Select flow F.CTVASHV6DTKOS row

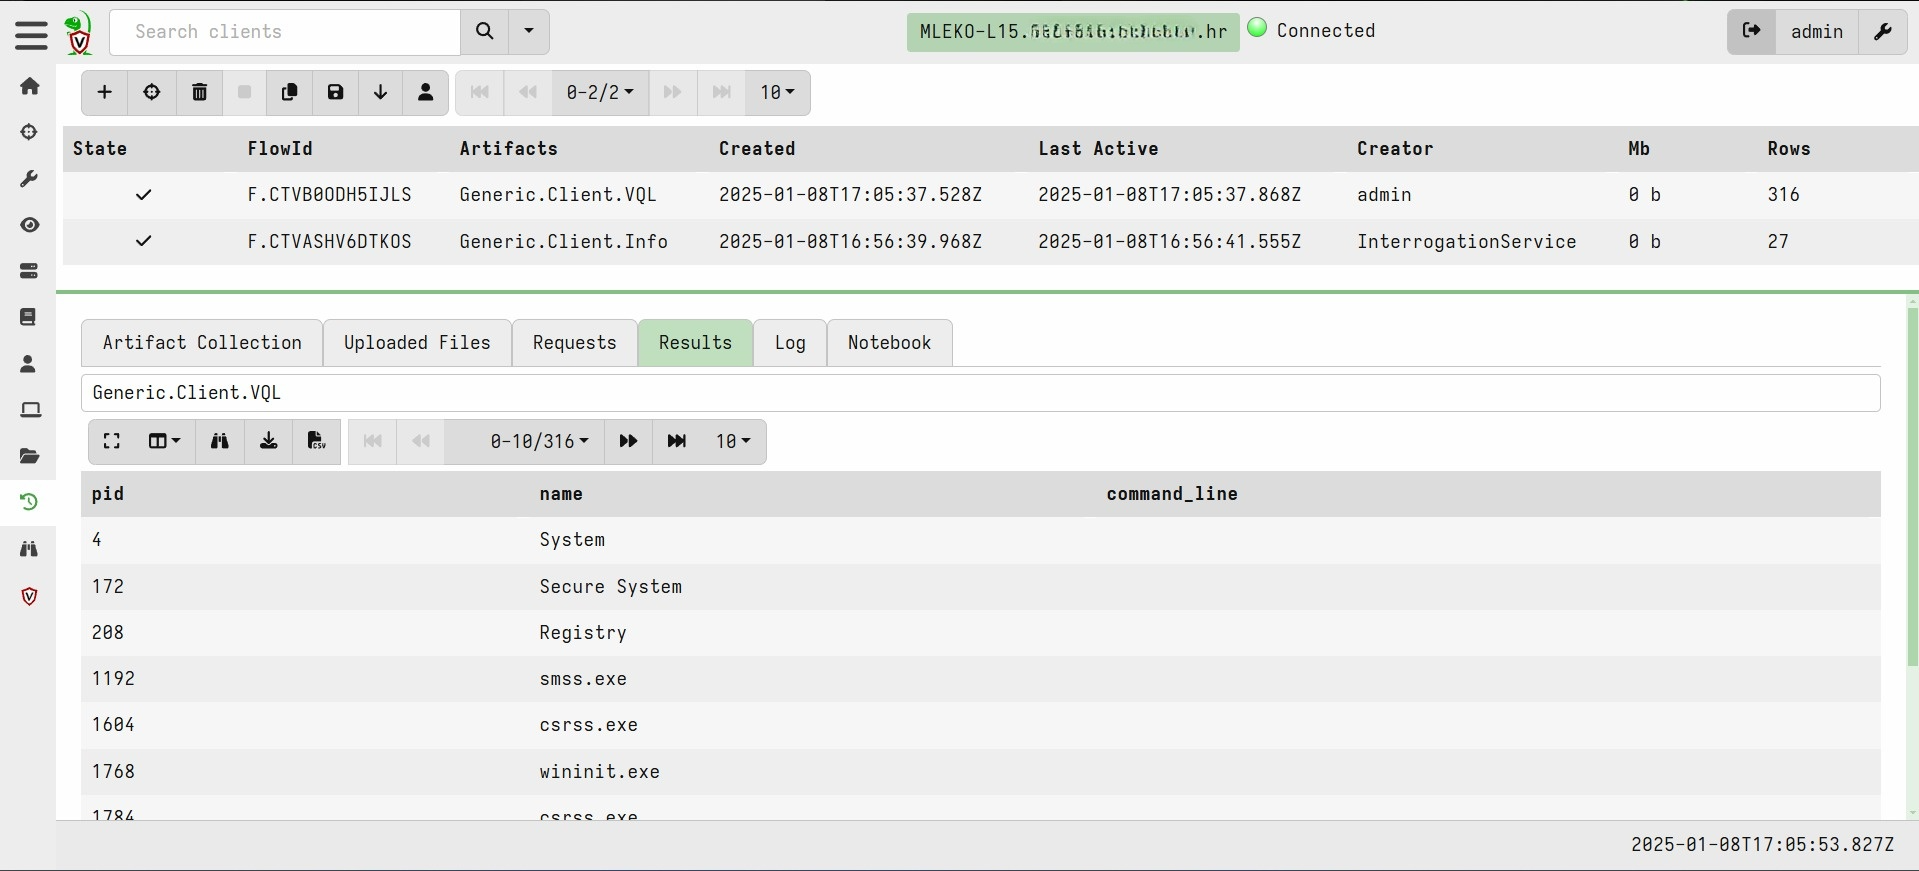pyautogui.click(x=329, y=242)
